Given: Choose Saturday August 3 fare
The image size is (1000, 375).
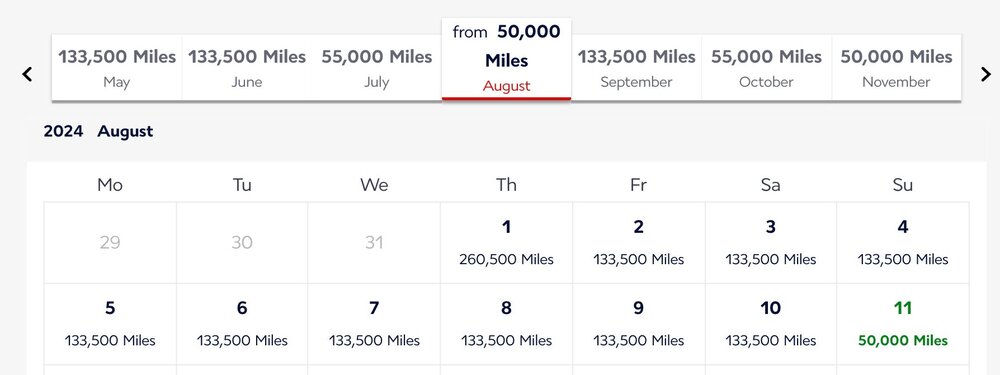Looking at the screenshot, I should [x=770, y=243].
